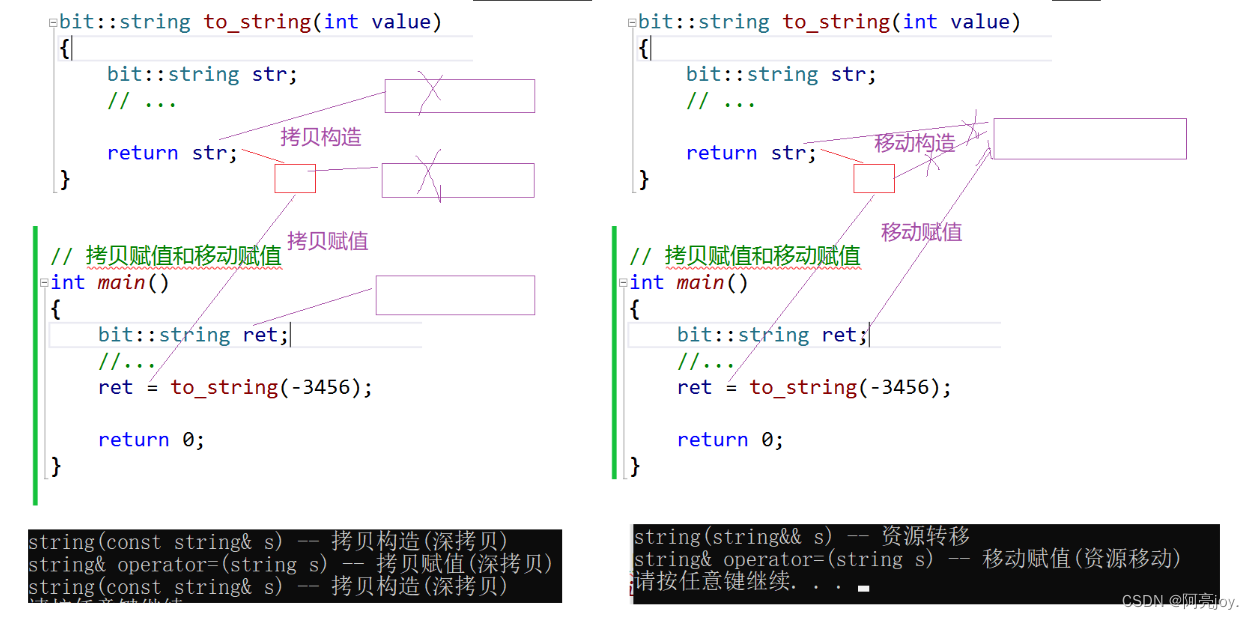Image resolution: width=1254 pixels, height=619 pixels.
Task: Collapse the right main function definition
Action: point(624,282)
